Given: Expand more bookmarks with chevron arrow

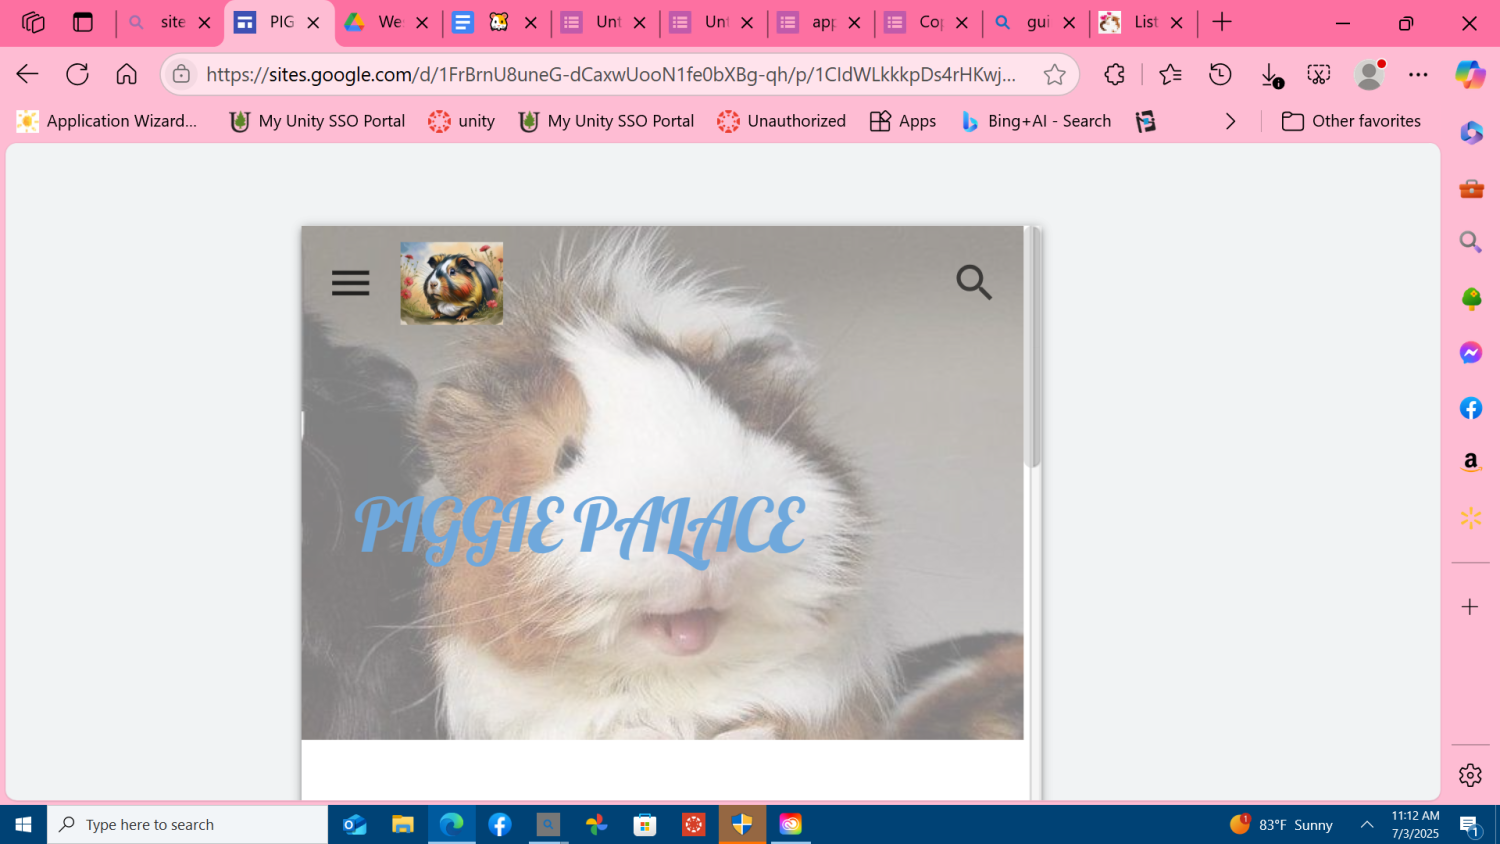Looking at the screenshot, I should pyautogui.click(x=1230, y=121).
